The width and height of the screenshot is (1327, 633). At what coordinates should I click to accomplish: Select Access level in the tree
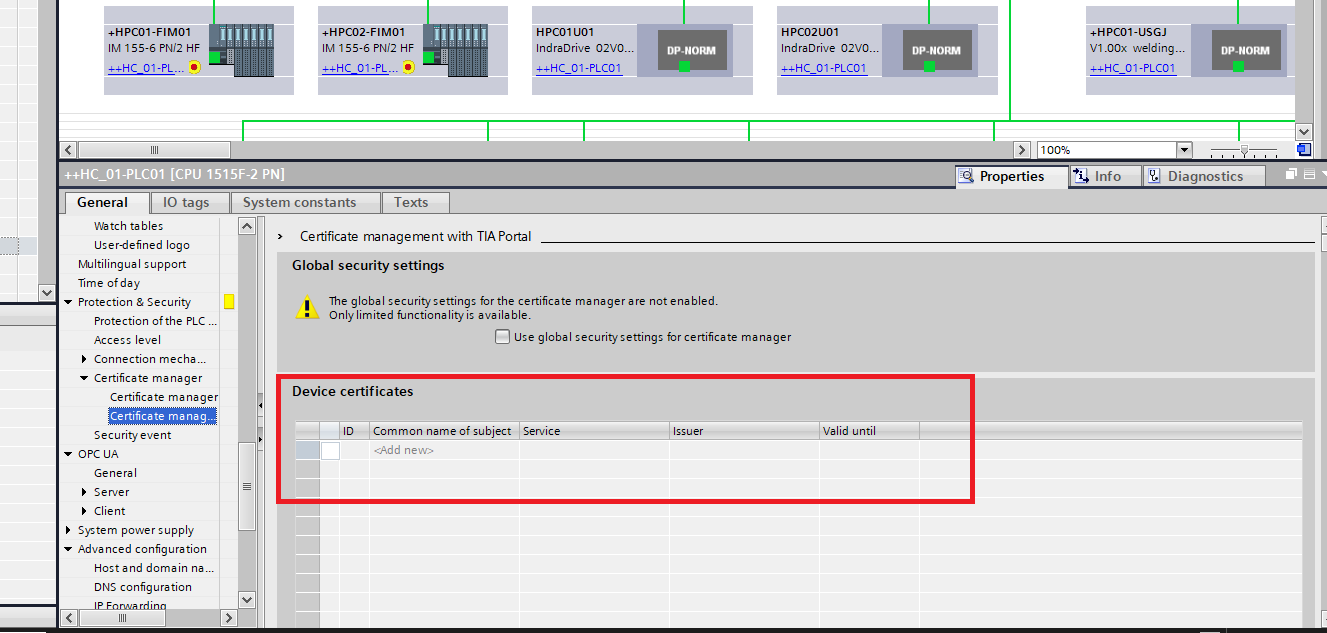pyautogui.click(x=127, y=340)
